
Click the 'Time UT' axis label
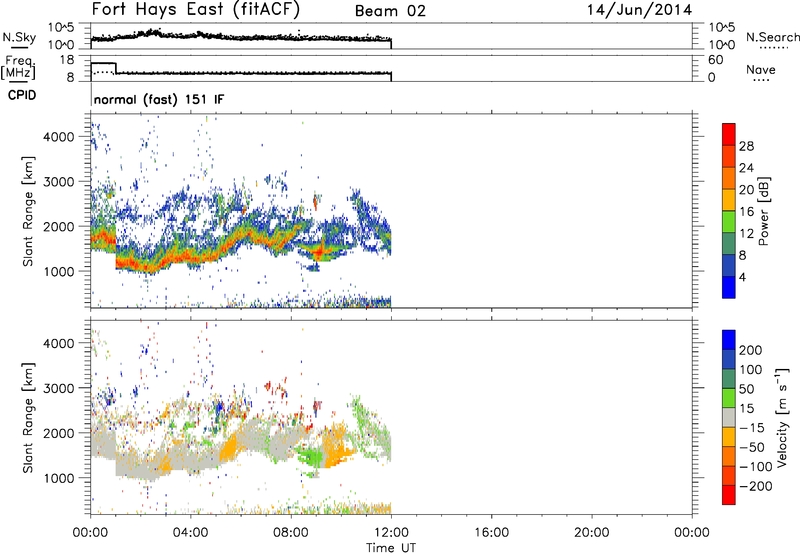click(391, 548)
